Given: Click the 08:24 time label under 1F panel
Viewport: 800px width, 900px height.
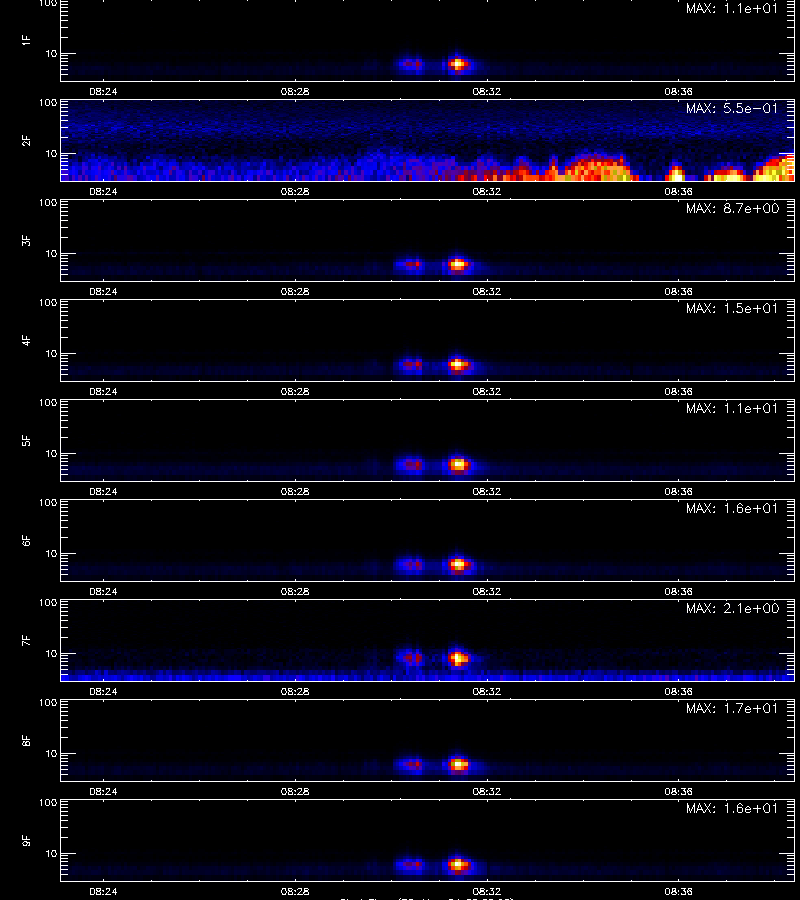Looking at the screenshot, I should pos(103,91).
